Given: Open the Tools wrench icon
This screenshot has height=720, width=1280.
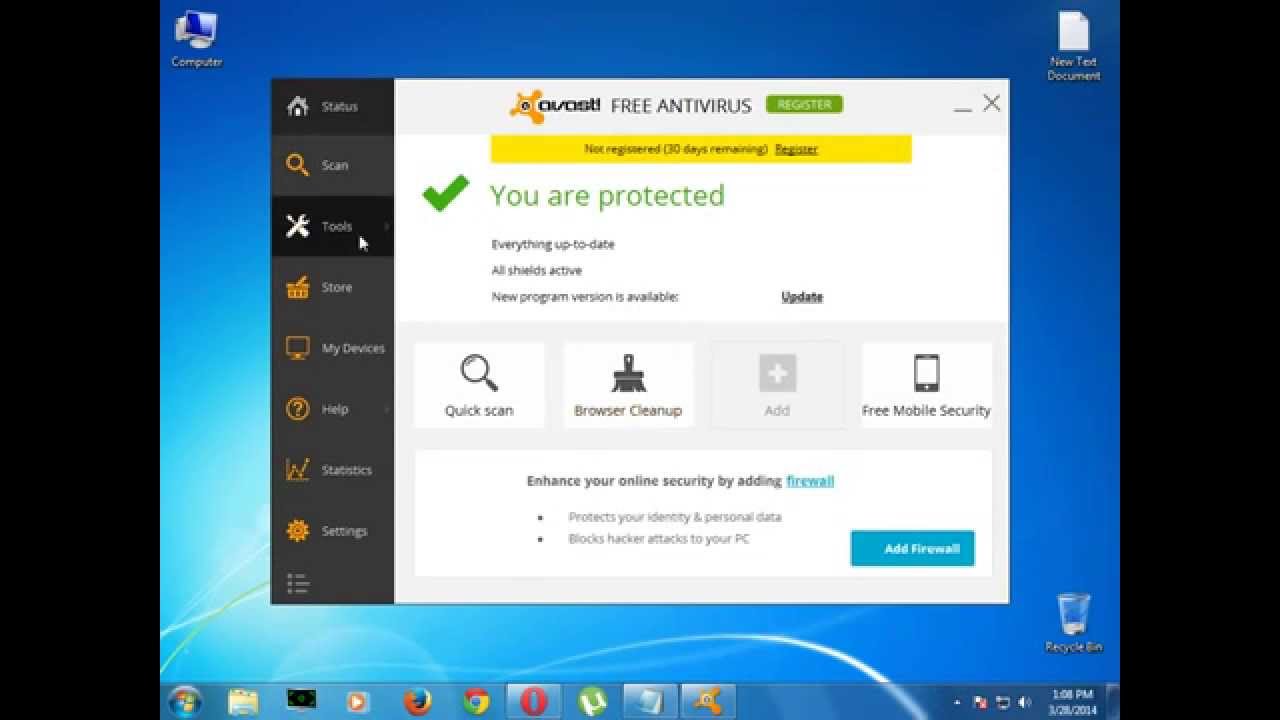Looking at the screenshot, I should [297, 226].
